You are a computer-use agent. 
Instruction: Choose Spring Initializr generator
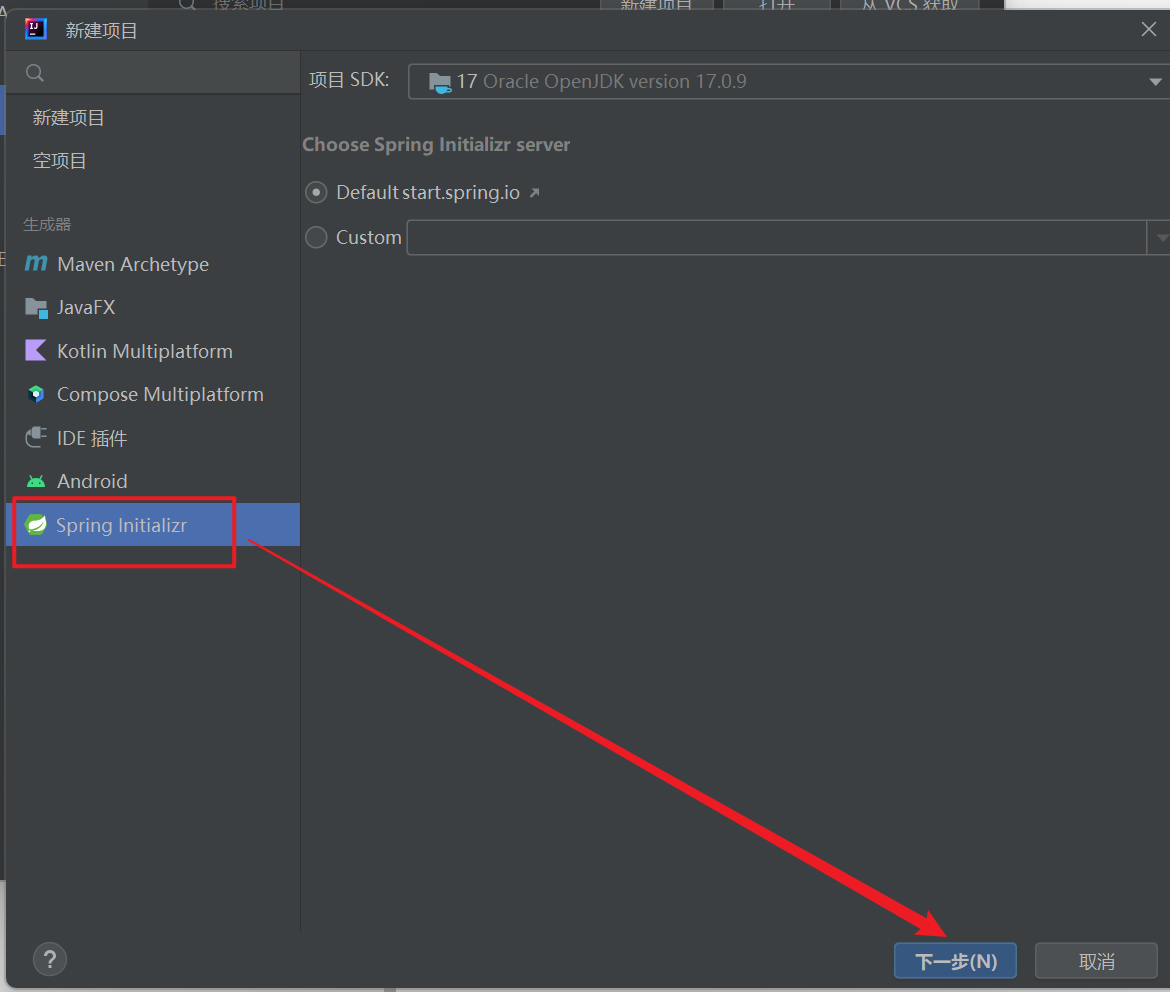tap(152, 525)
